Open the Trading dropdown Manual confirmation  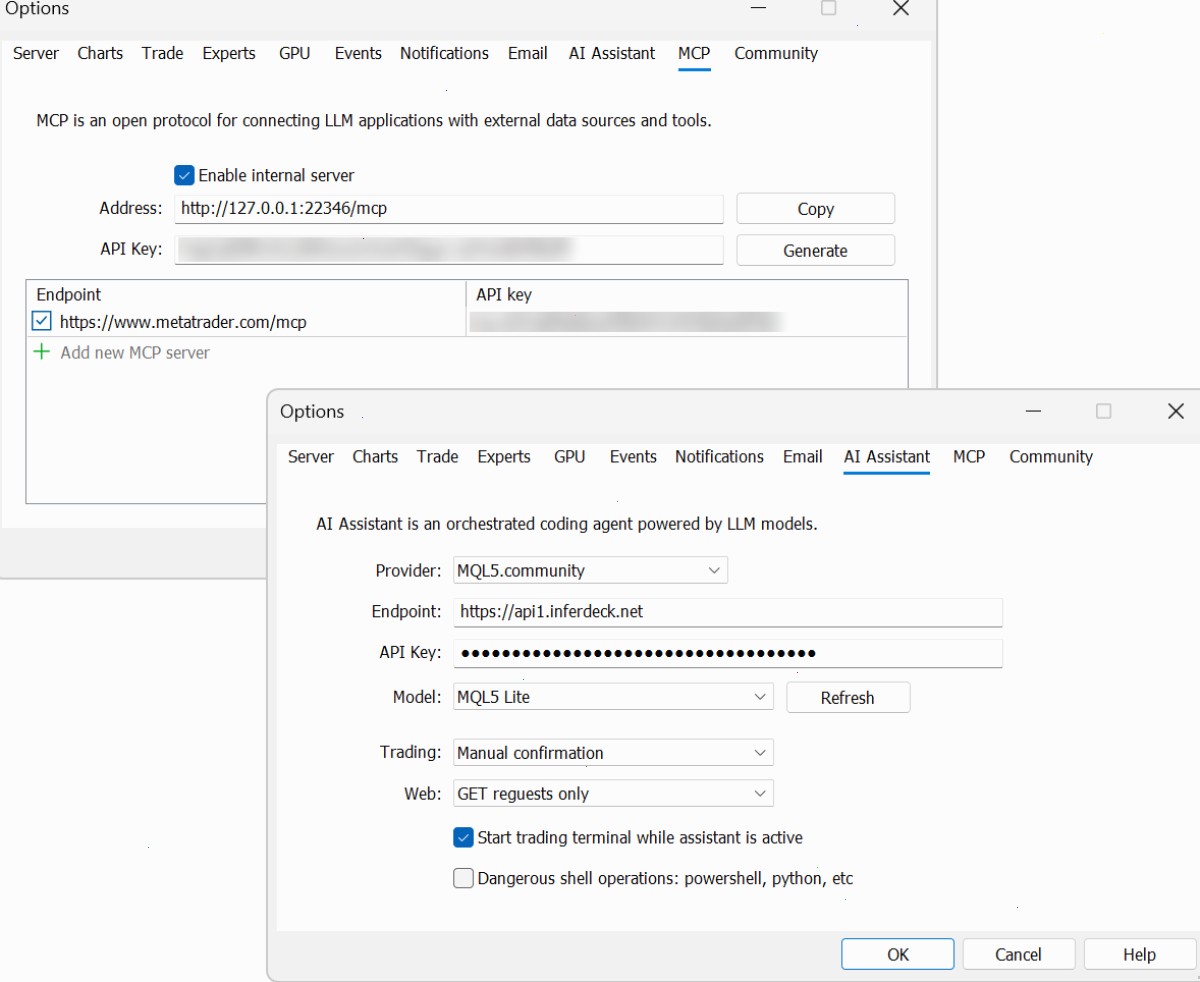pos(614,752)
